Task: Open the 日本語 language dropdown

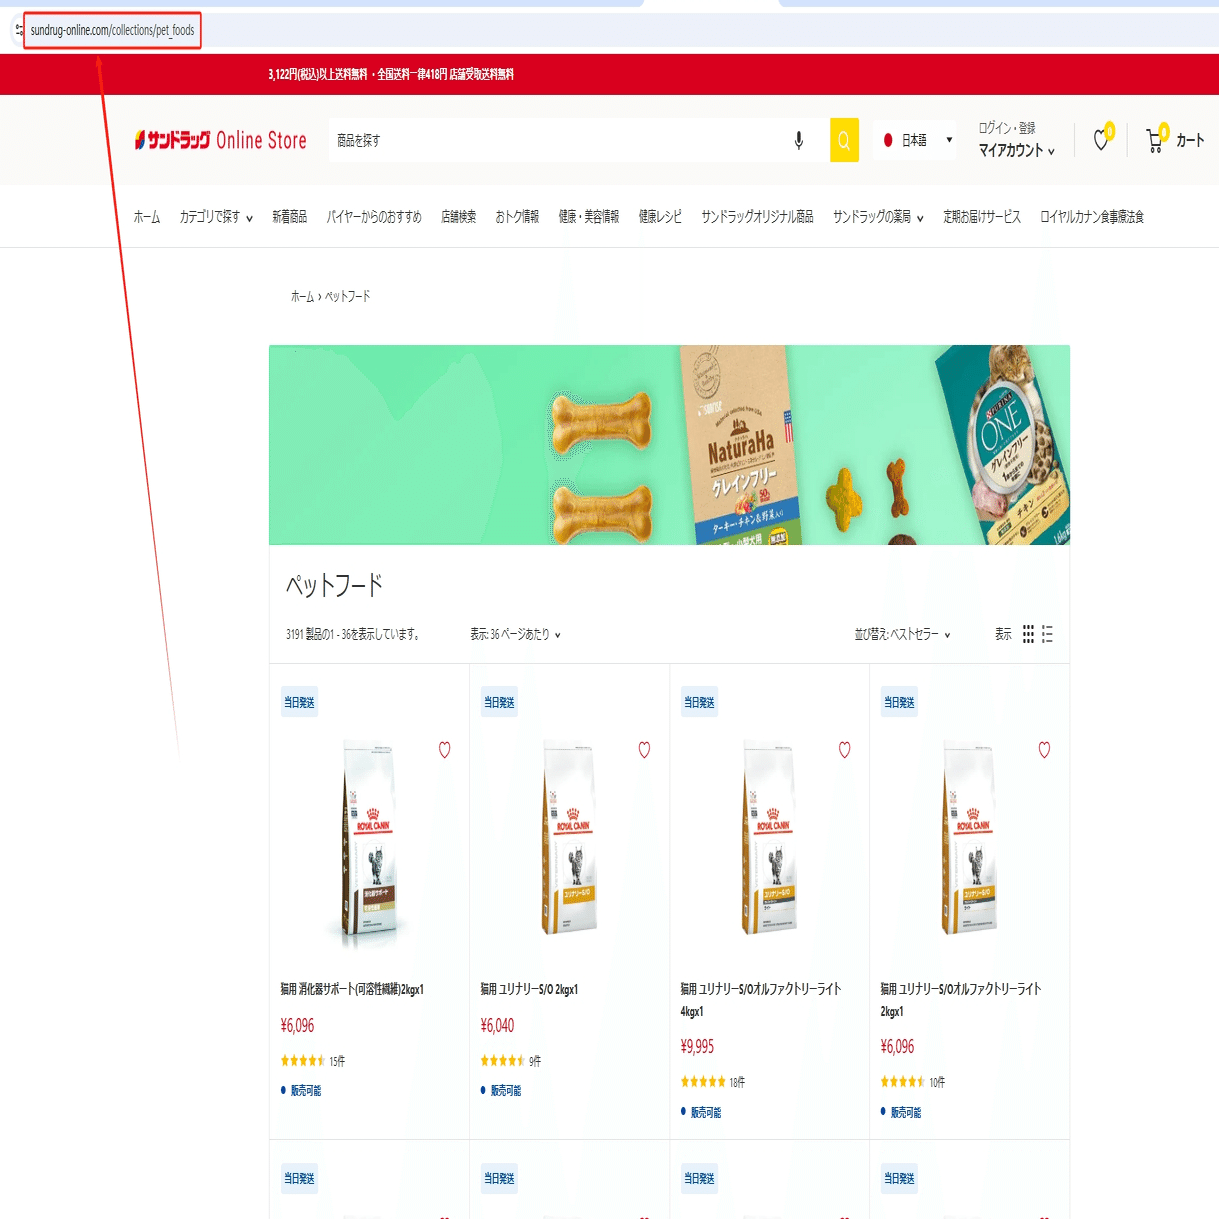Action: [x=917, y=140]
